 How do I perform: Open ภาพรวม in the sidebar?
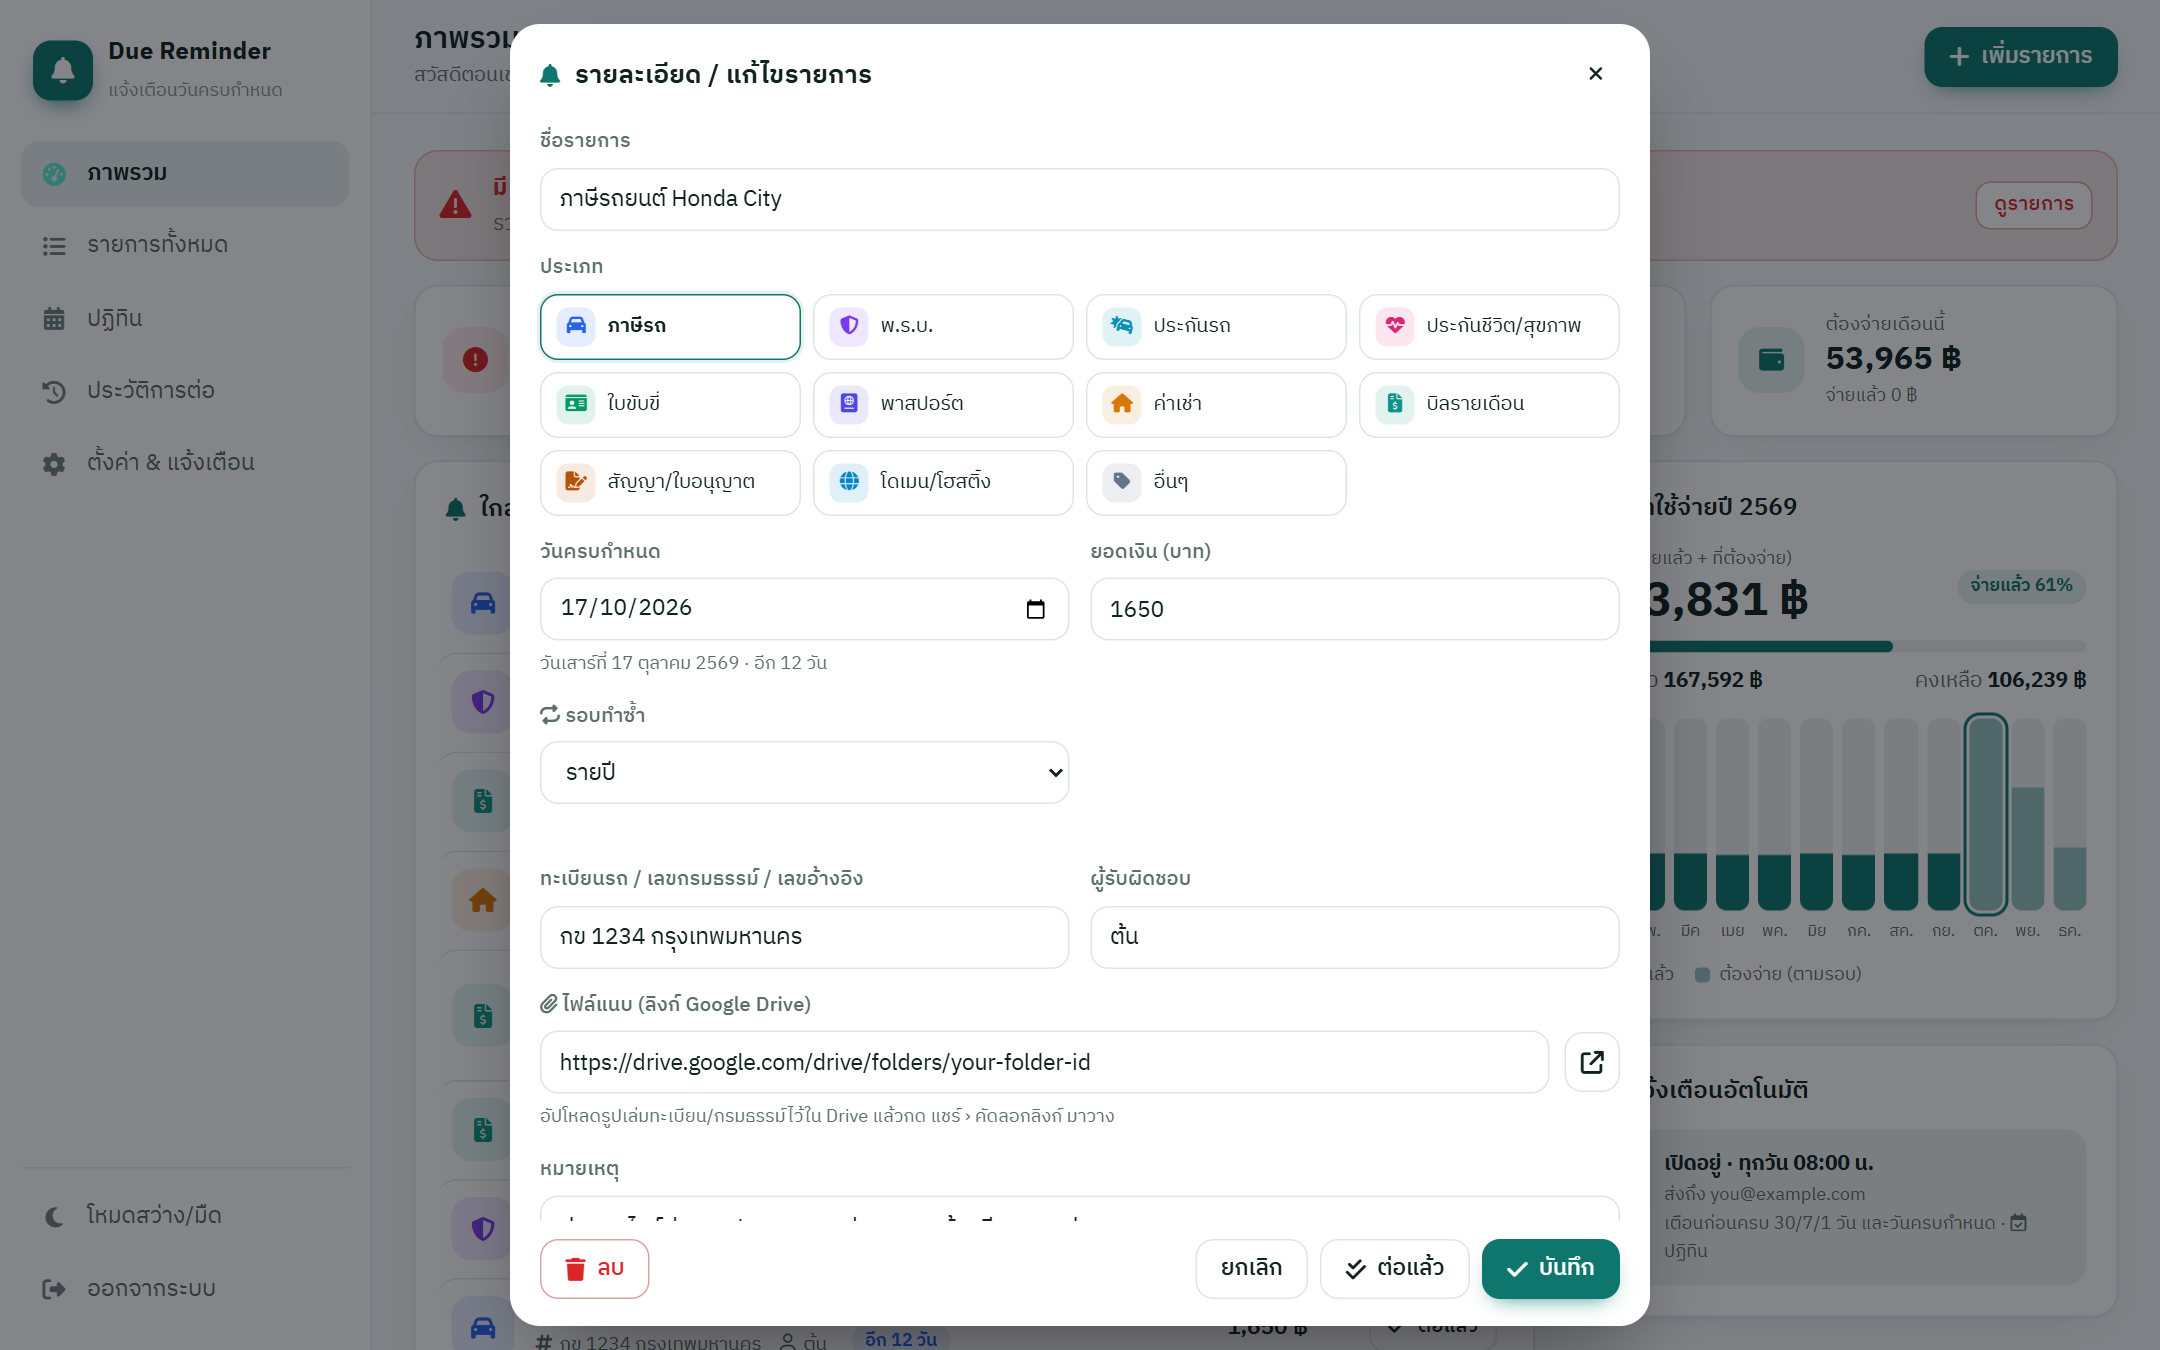coord(185,174)
